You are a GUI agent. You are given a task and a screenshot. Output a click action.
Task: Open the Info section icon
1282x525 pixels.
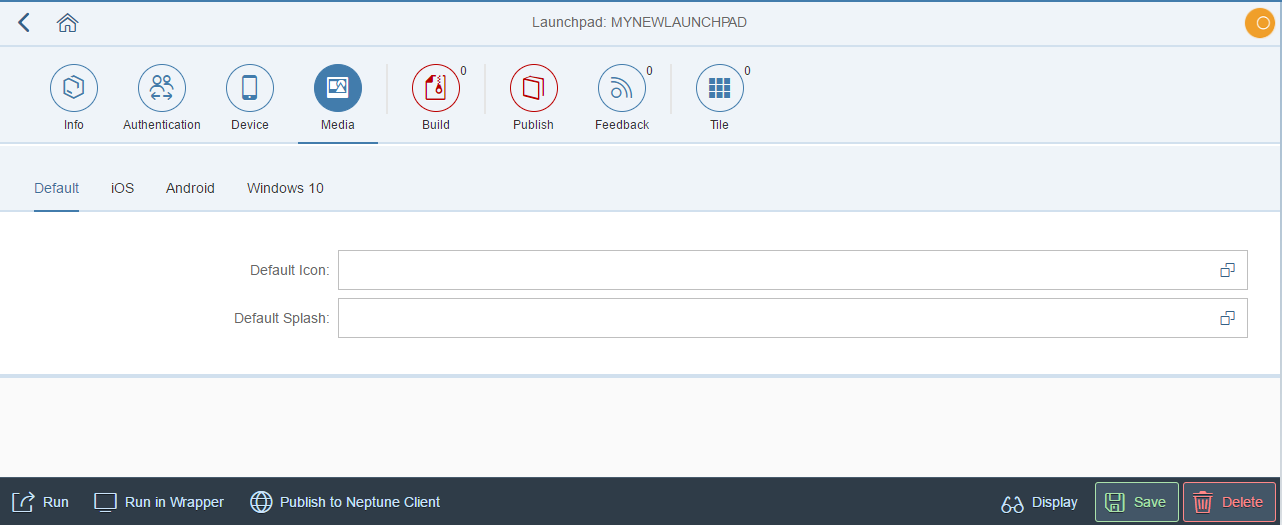tap(74, 88)
